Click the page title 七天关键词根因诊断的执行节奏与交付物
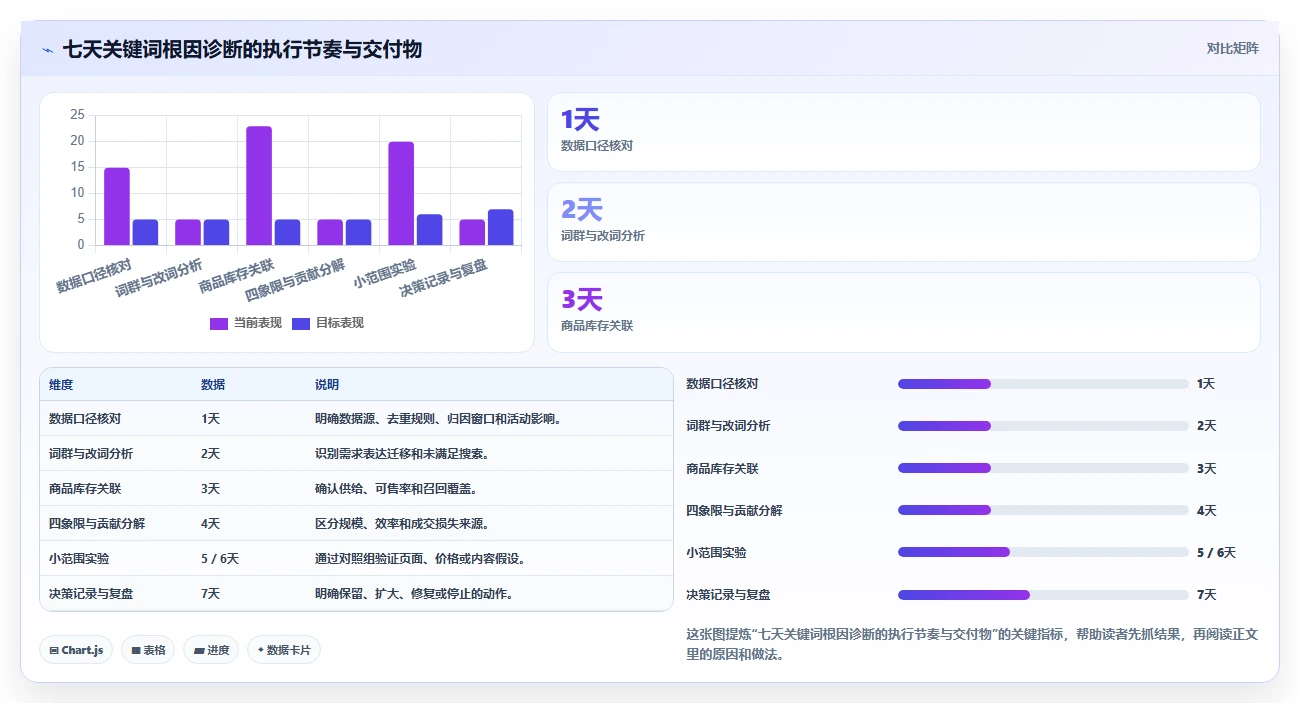Viewport: 1300px width, 703px height. [242, 49]
